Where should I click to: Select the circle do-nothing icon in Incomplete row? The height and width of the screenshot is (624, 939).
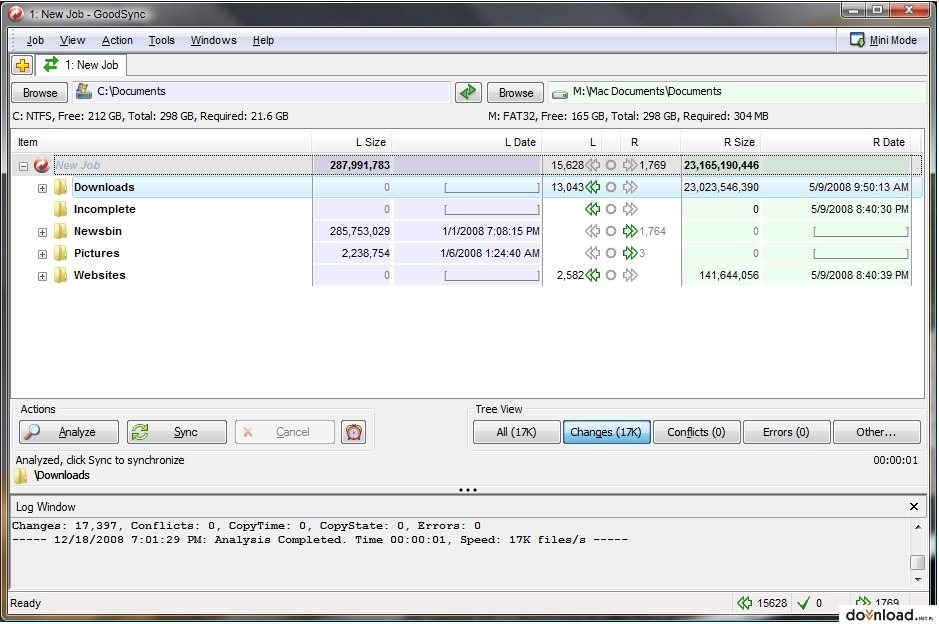(611, 209)
